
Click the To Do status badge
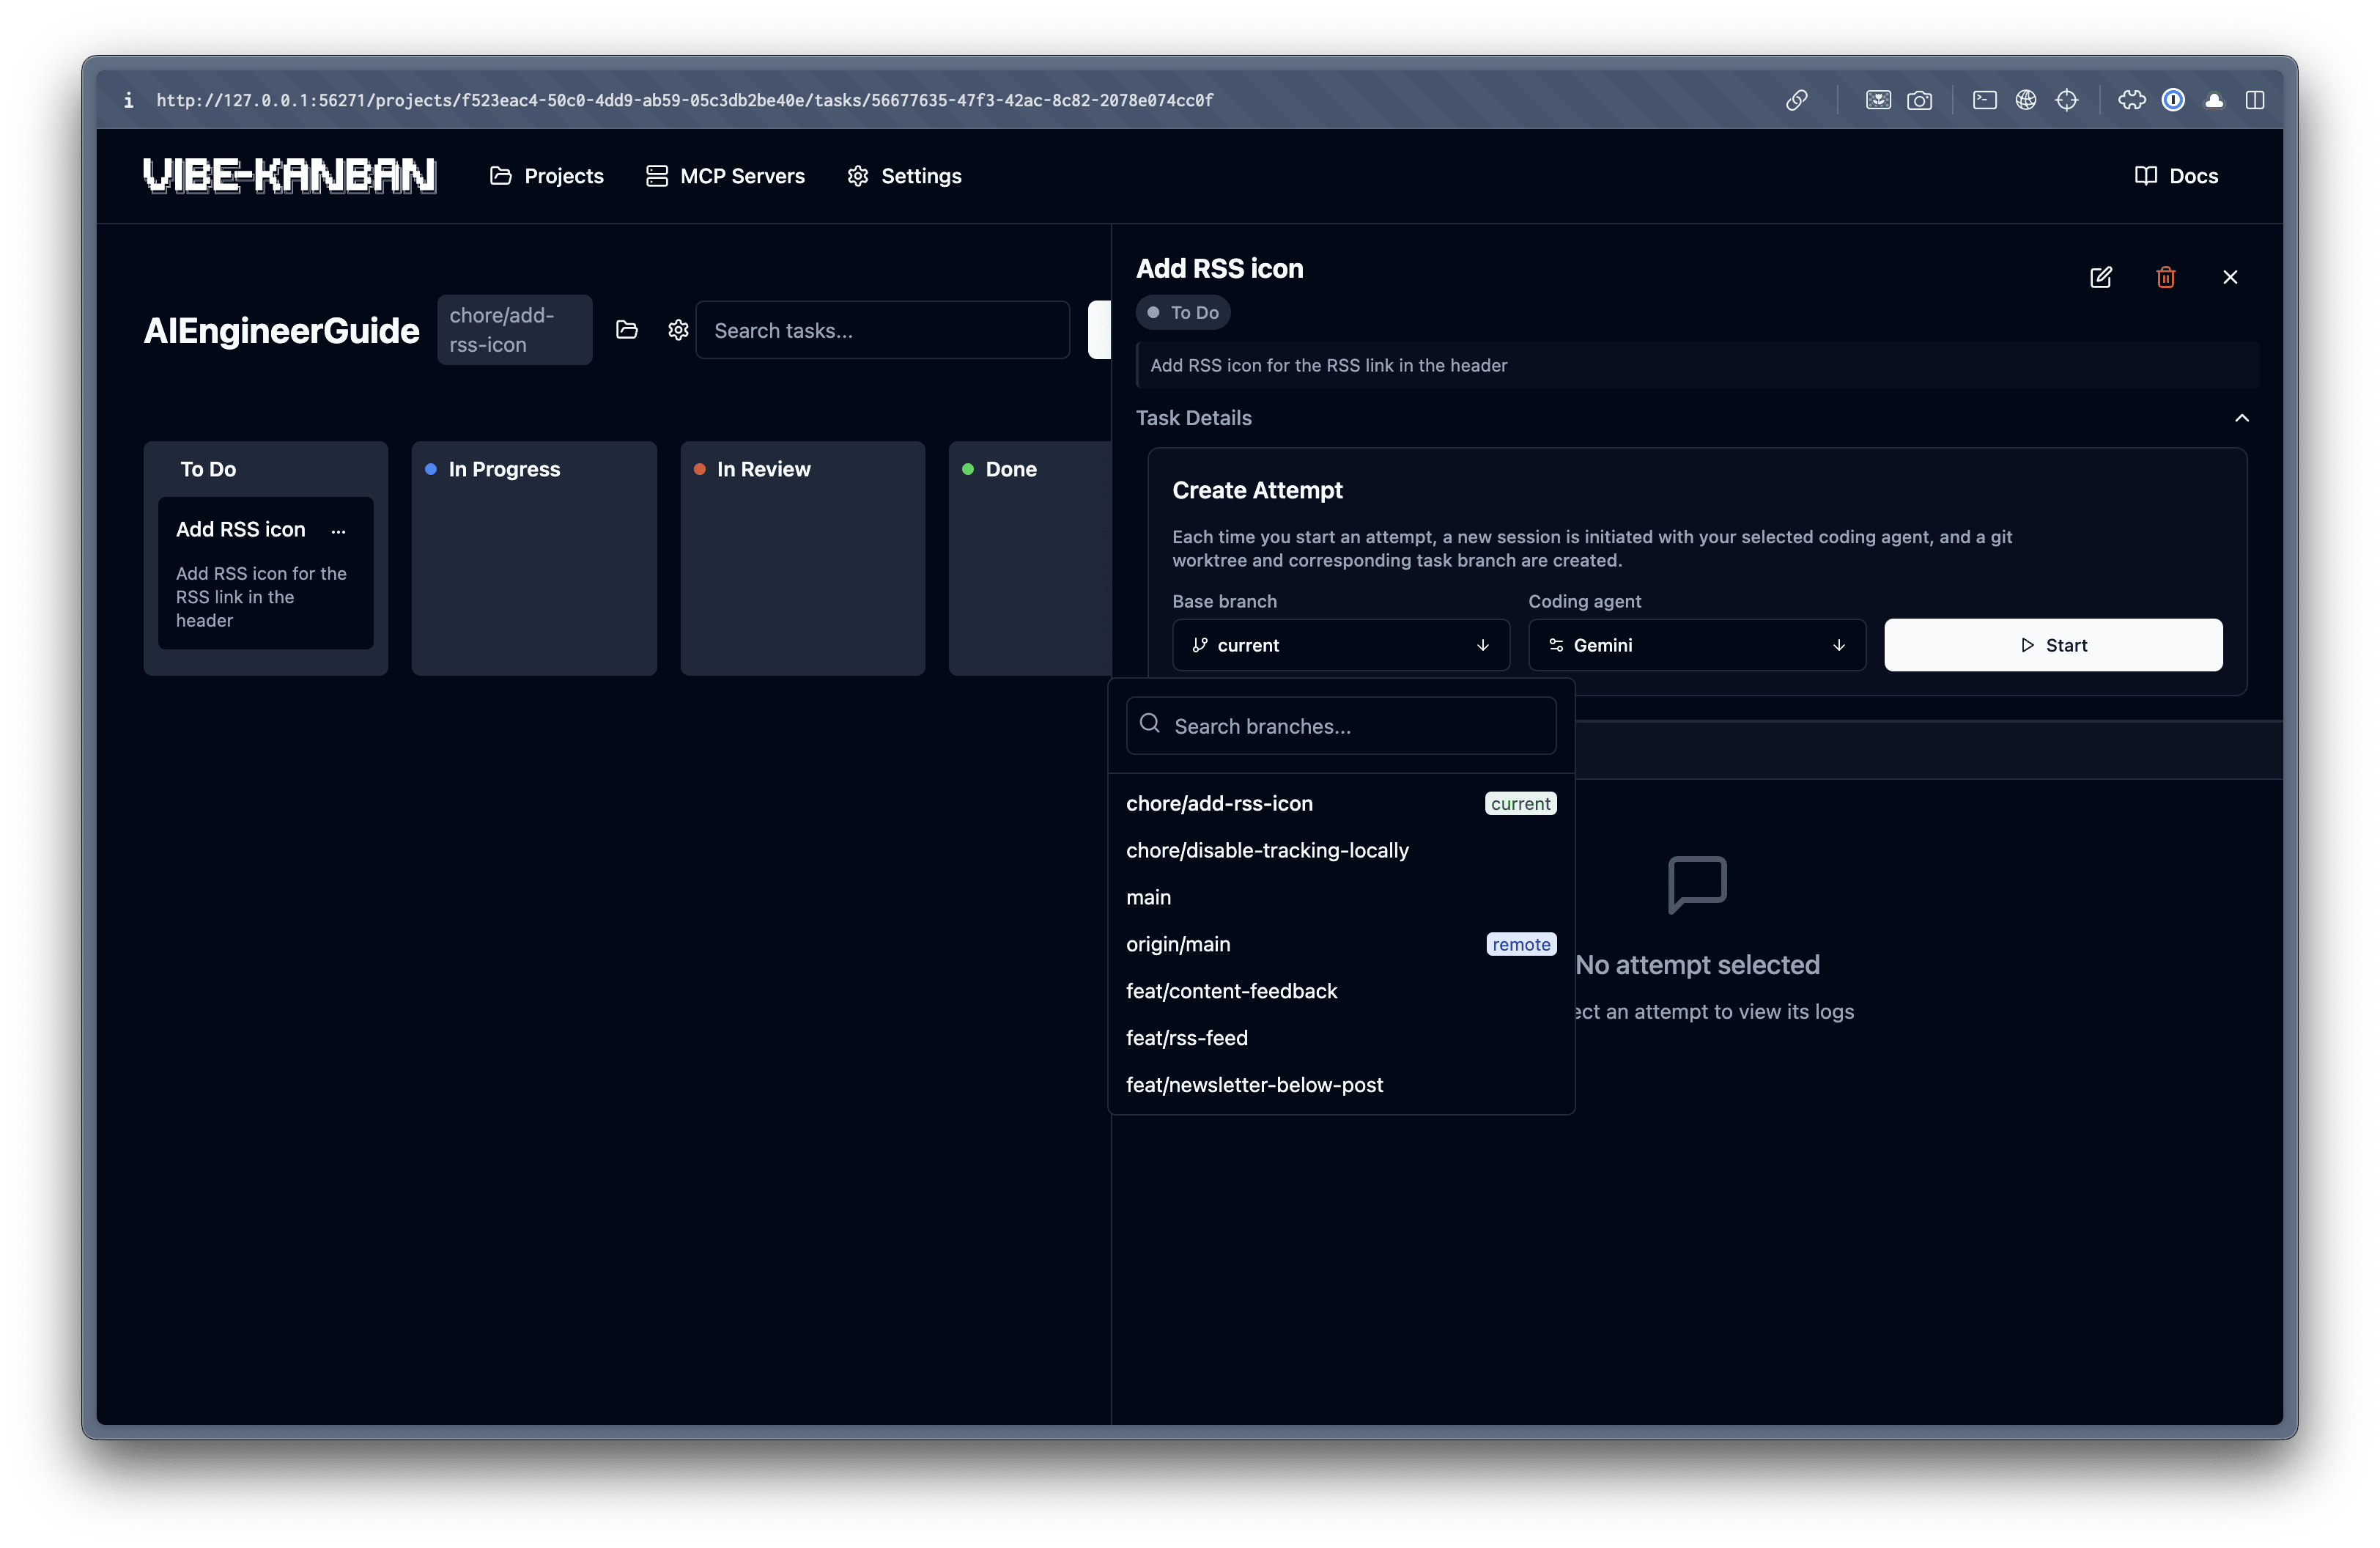click(1183, 313)
